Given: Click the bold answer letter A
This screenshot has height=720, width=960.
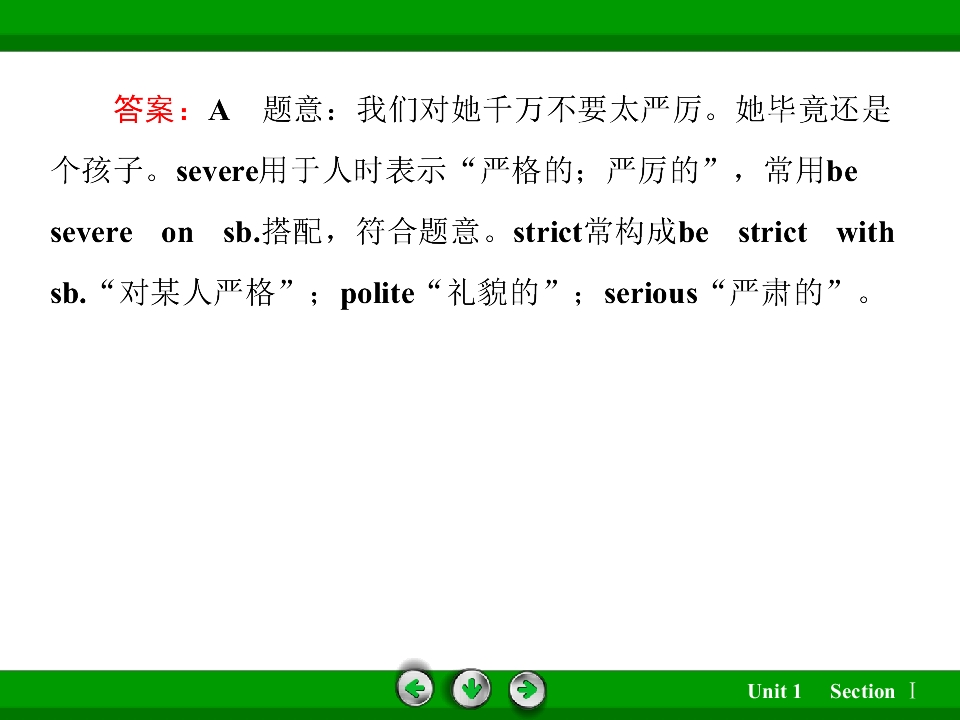Looking at the screenshot, I should 219,111.
